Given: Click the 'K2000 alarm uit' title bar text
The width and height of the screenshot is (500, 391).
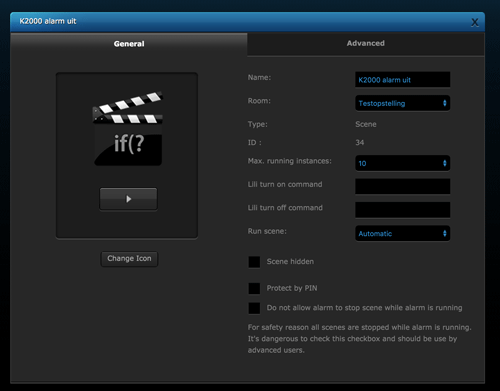Looking at the screenshot, I should click(x=48, y=21).
